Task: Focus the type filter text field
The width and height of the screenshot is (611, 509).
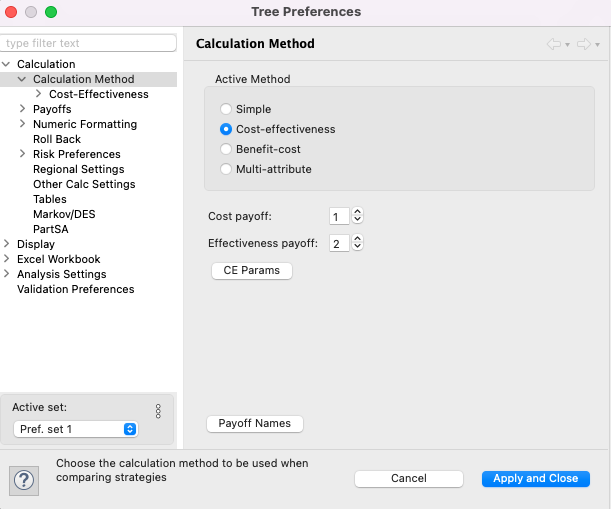Action: coord(88,43)
